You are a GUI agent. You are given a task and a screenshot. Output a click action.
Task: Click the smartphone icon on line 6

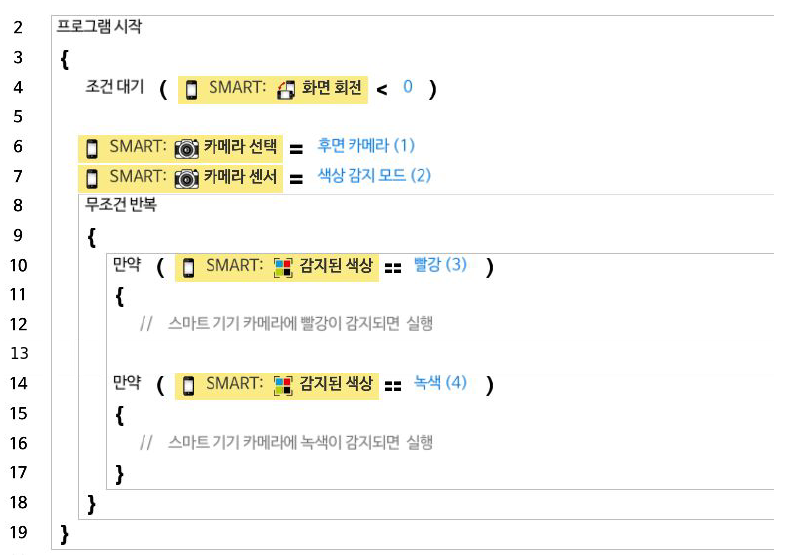pos(92,149)
